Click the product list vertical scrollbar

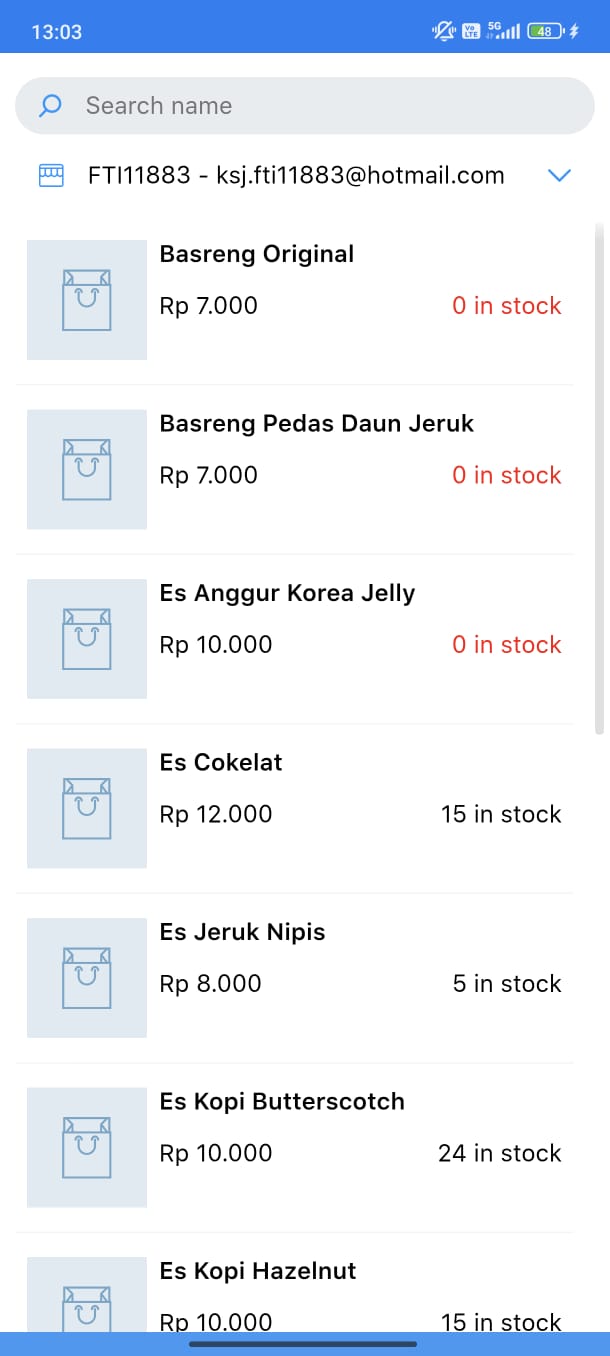point(599,480)
